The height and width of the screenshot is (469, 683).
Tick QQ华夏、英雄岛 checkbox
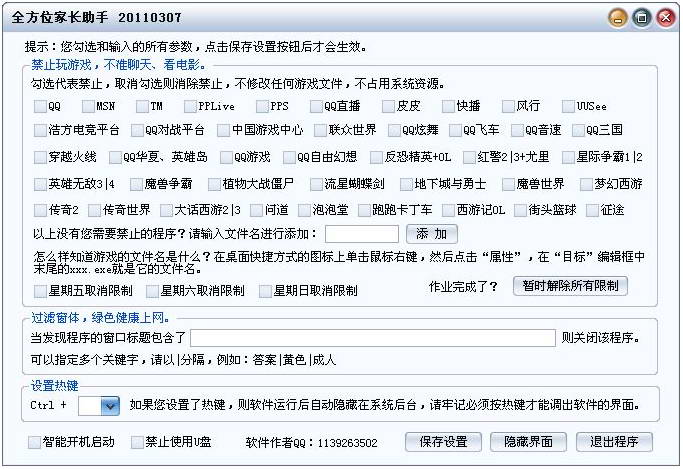pyautogui.click(x=115, y=157)
